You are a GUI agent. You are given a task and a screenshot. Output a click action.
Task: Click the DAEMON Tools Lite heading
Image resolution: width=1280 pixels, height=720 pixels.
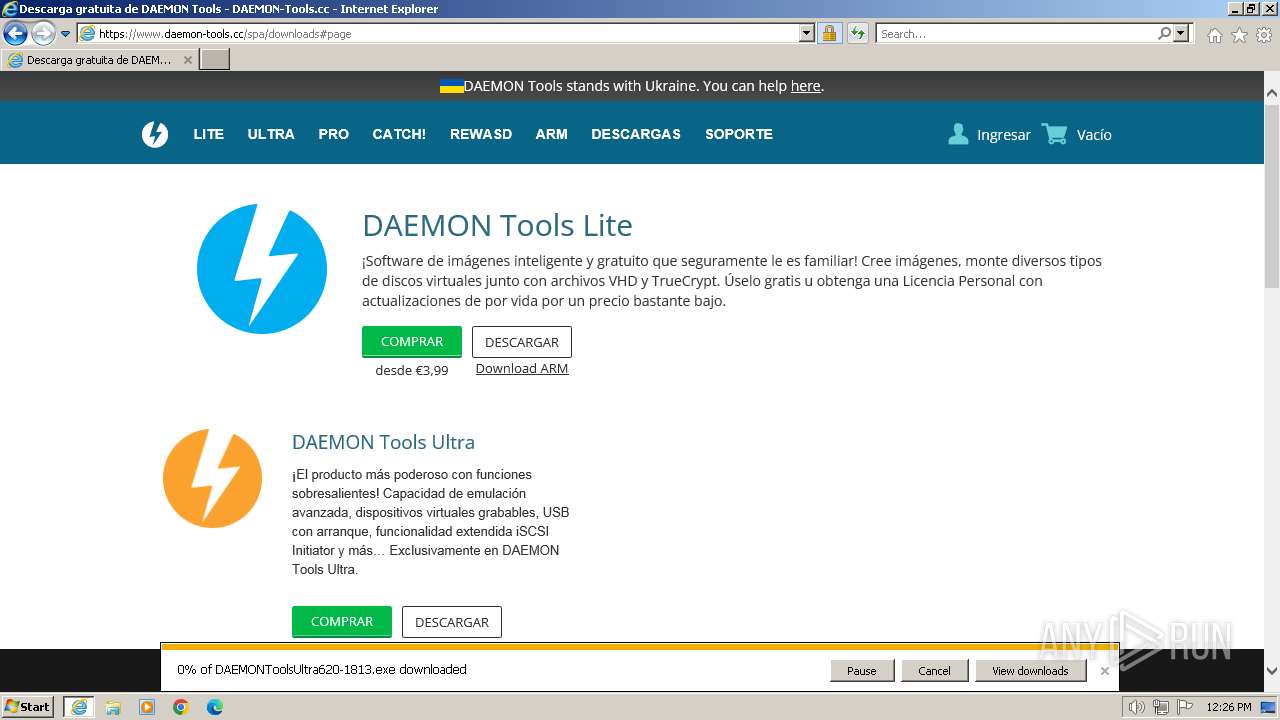497,225
